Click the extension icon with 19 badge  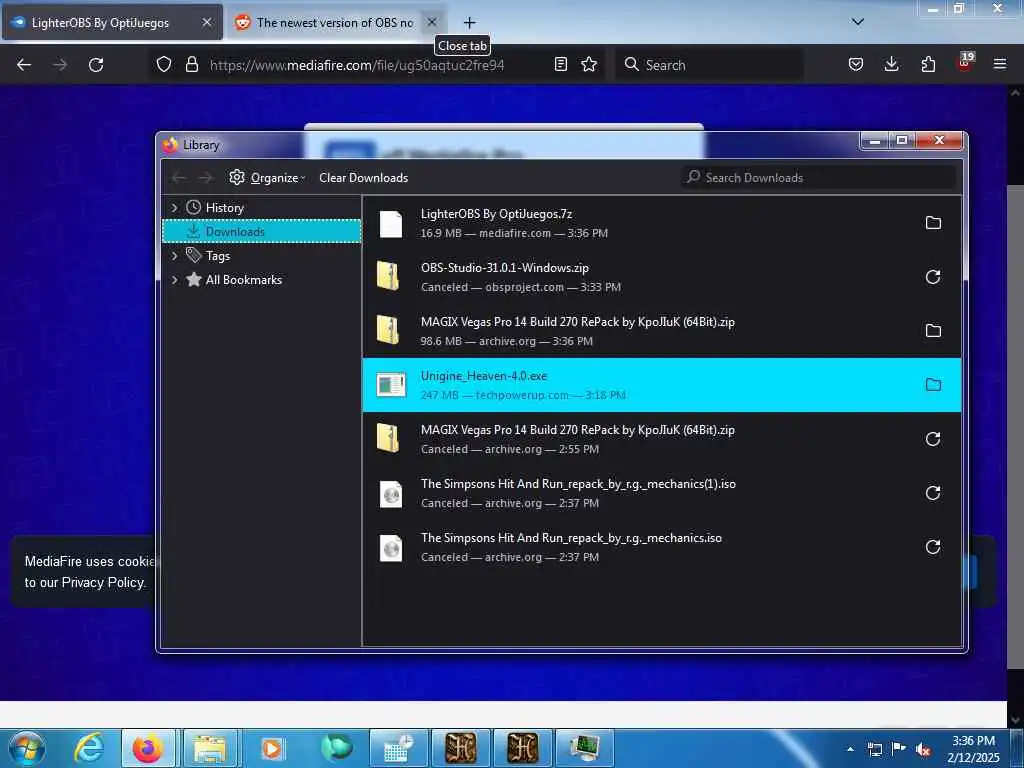click(x=965, y=63)
